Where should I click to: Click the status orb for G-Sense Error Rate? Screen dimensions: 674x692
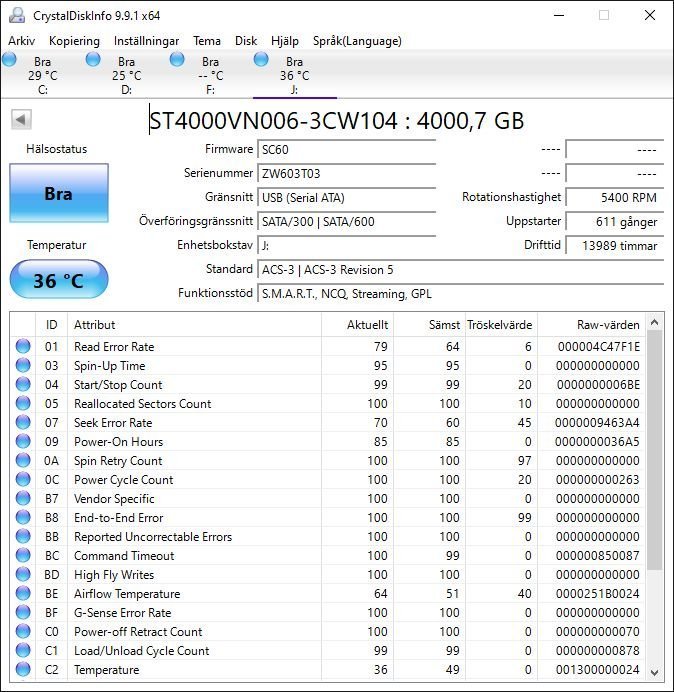coord(23,612)
